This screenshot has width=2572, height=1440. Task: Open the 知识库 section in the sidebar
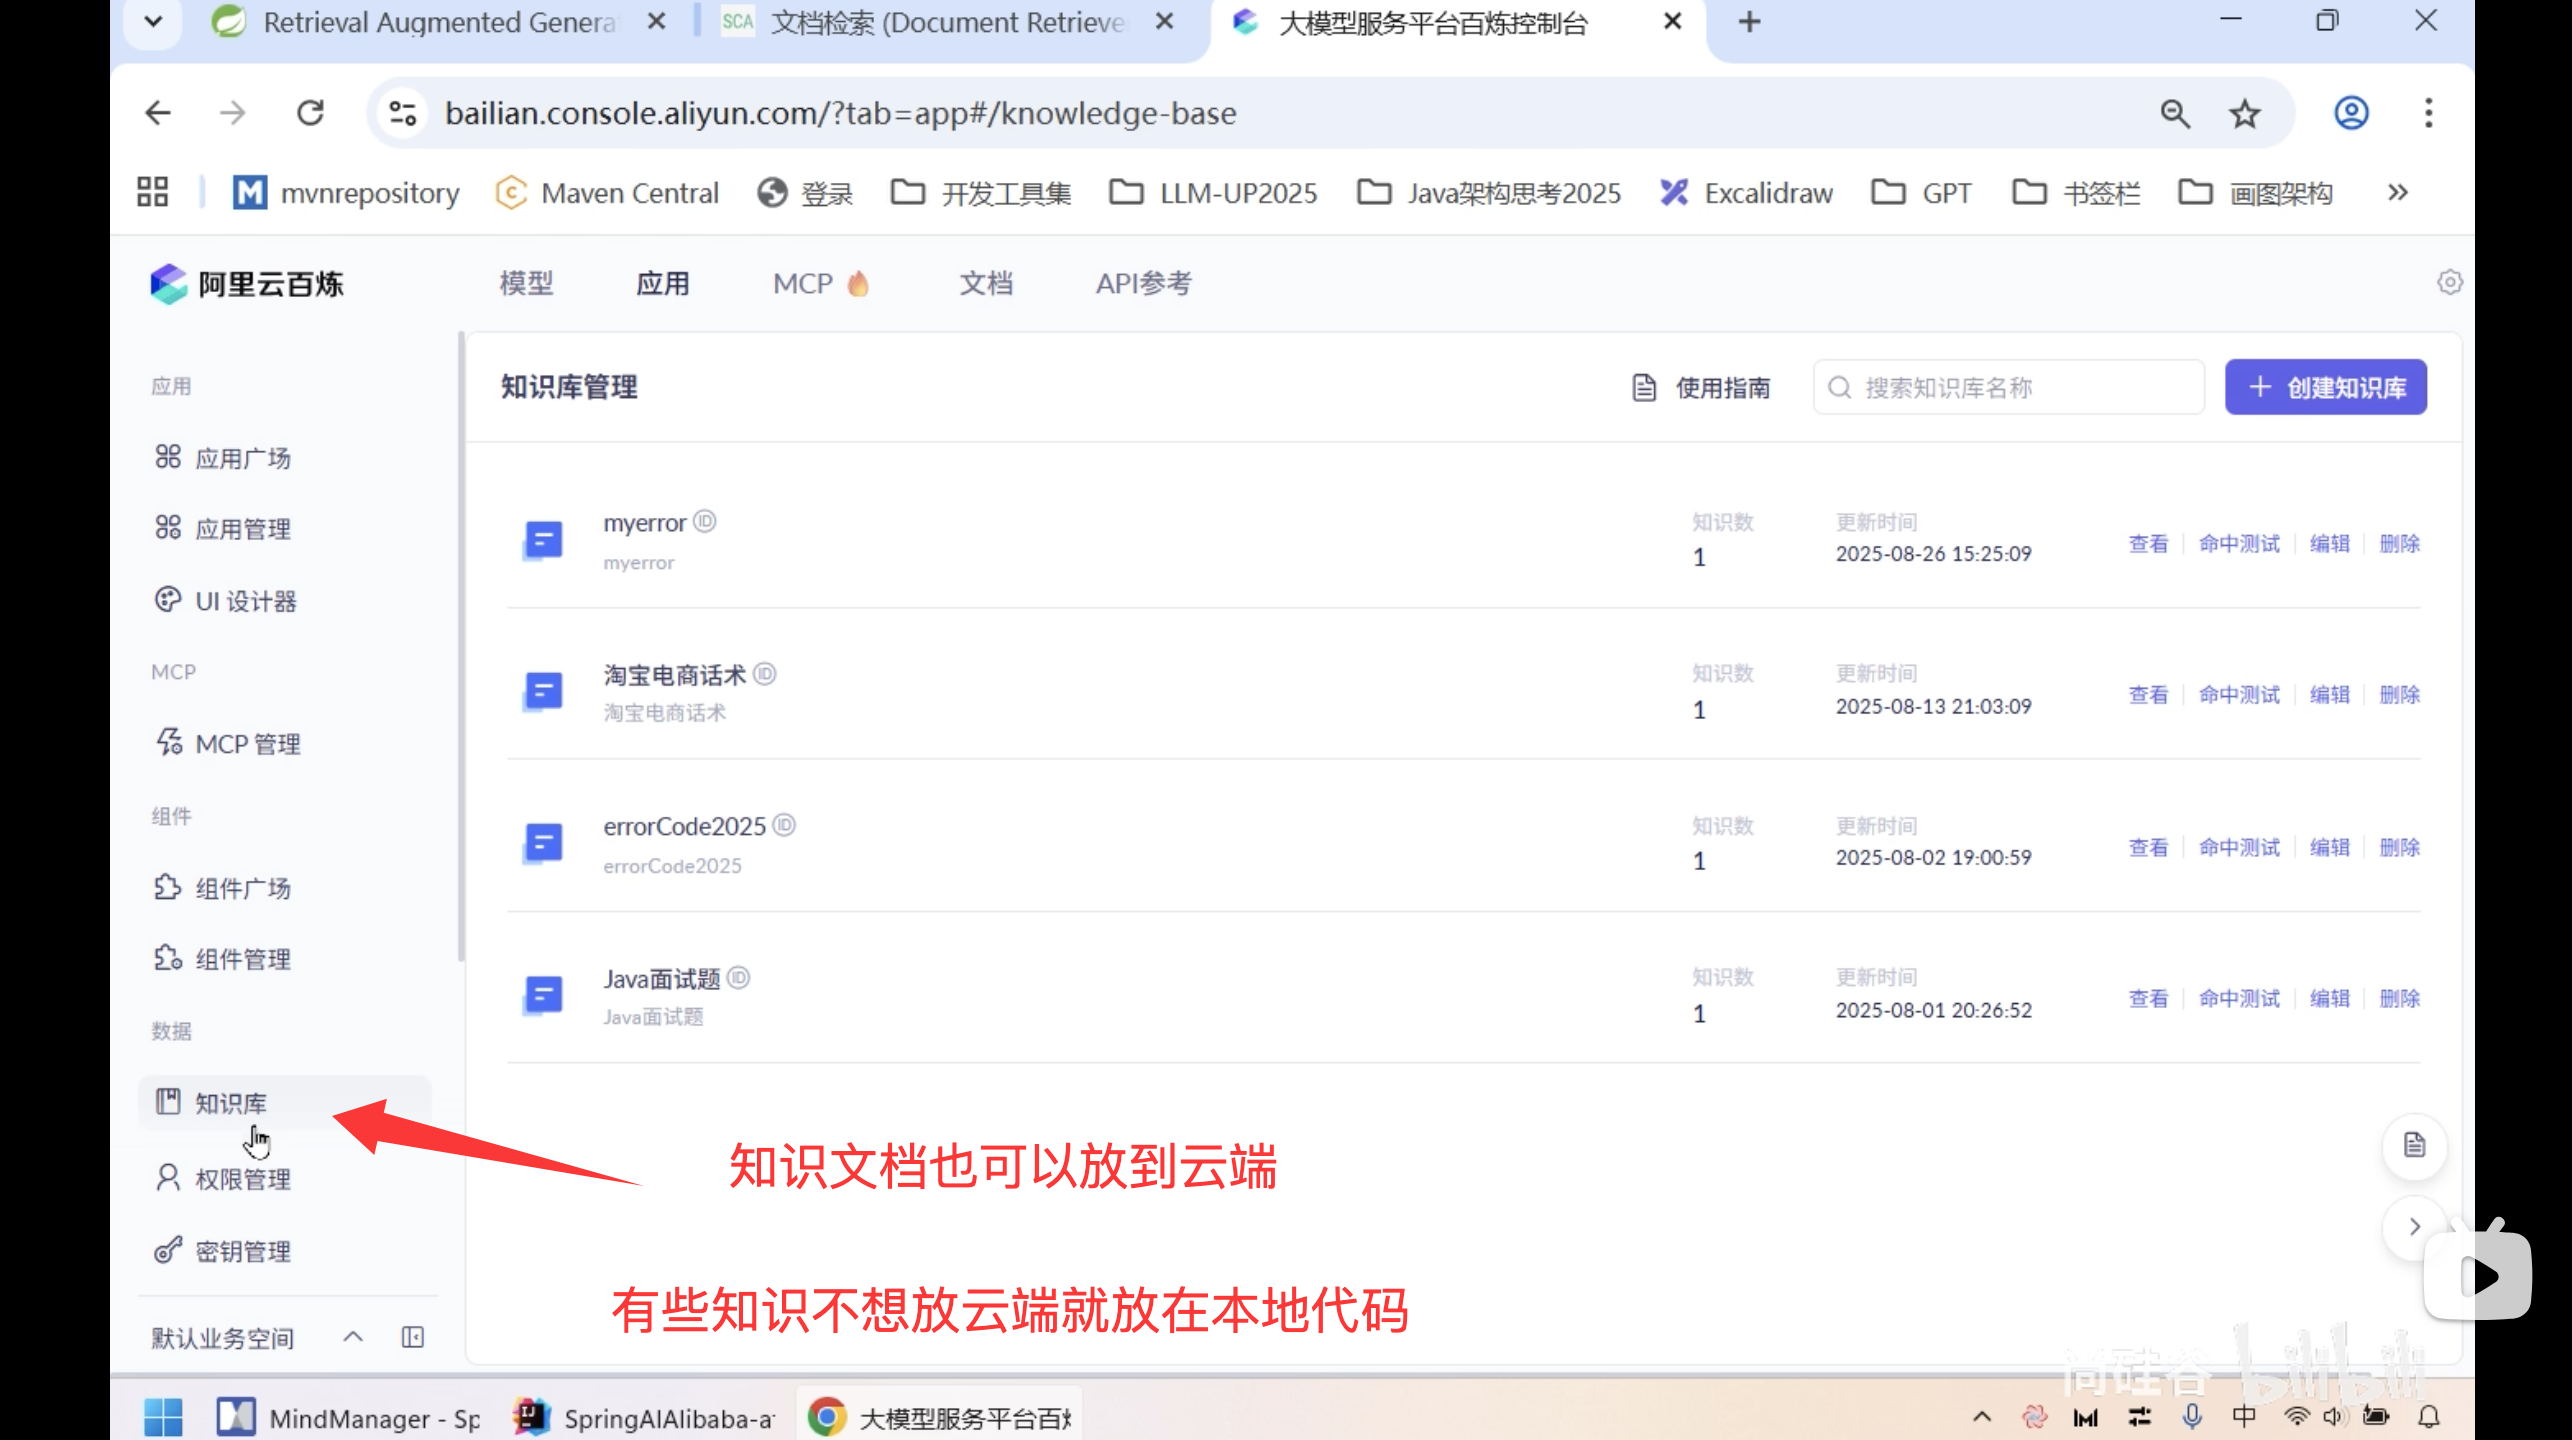pos(230,1103)
